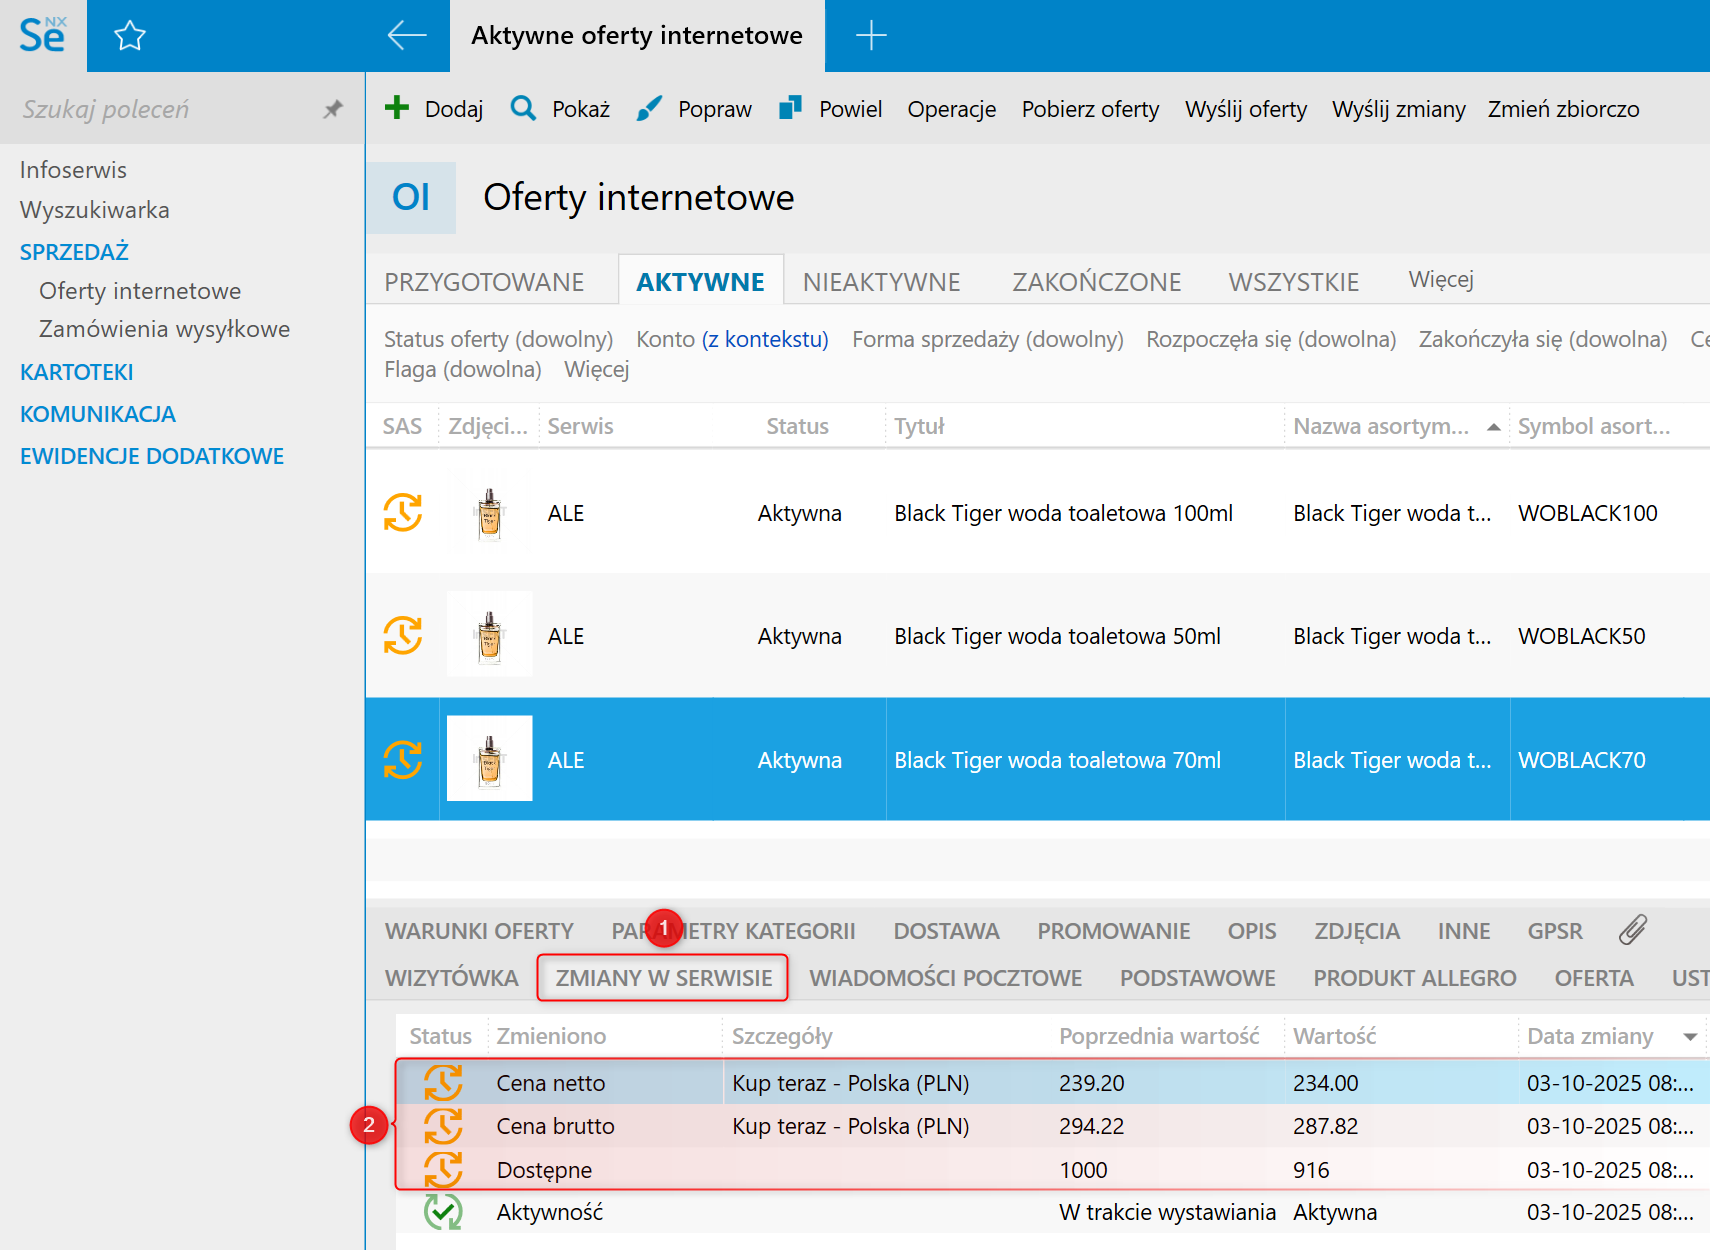Open the ZMIANY W SERWISIE tab

pos(664,978)
